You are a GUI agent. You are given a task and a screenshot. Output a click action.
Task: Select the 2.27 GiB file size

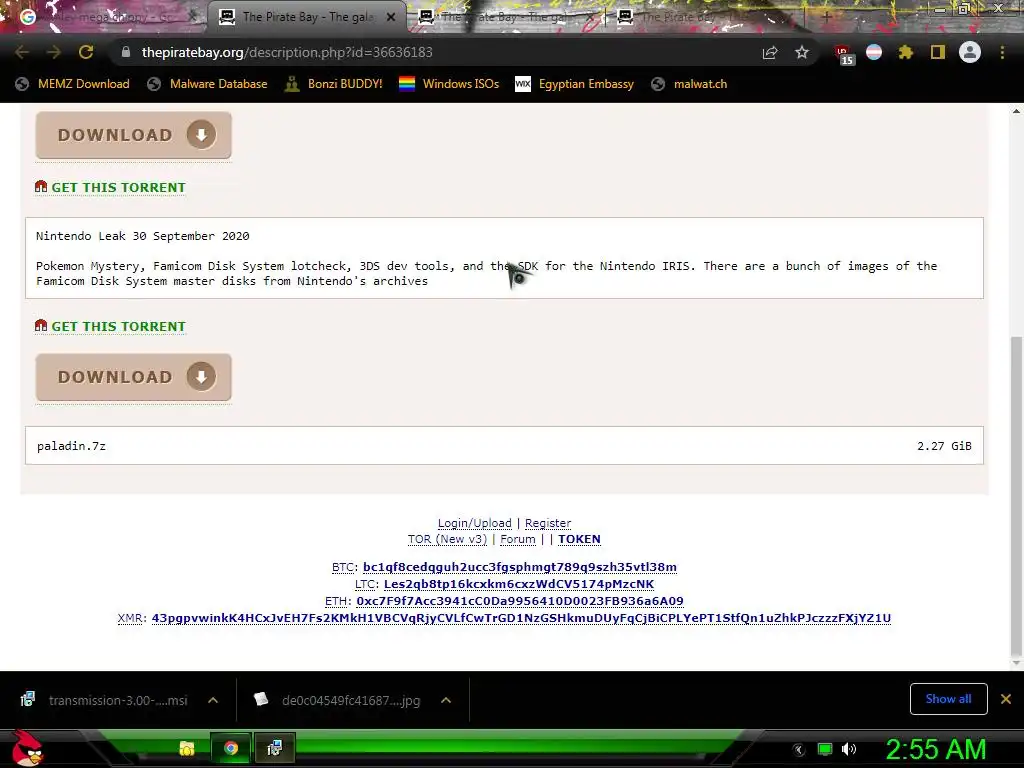944,446
